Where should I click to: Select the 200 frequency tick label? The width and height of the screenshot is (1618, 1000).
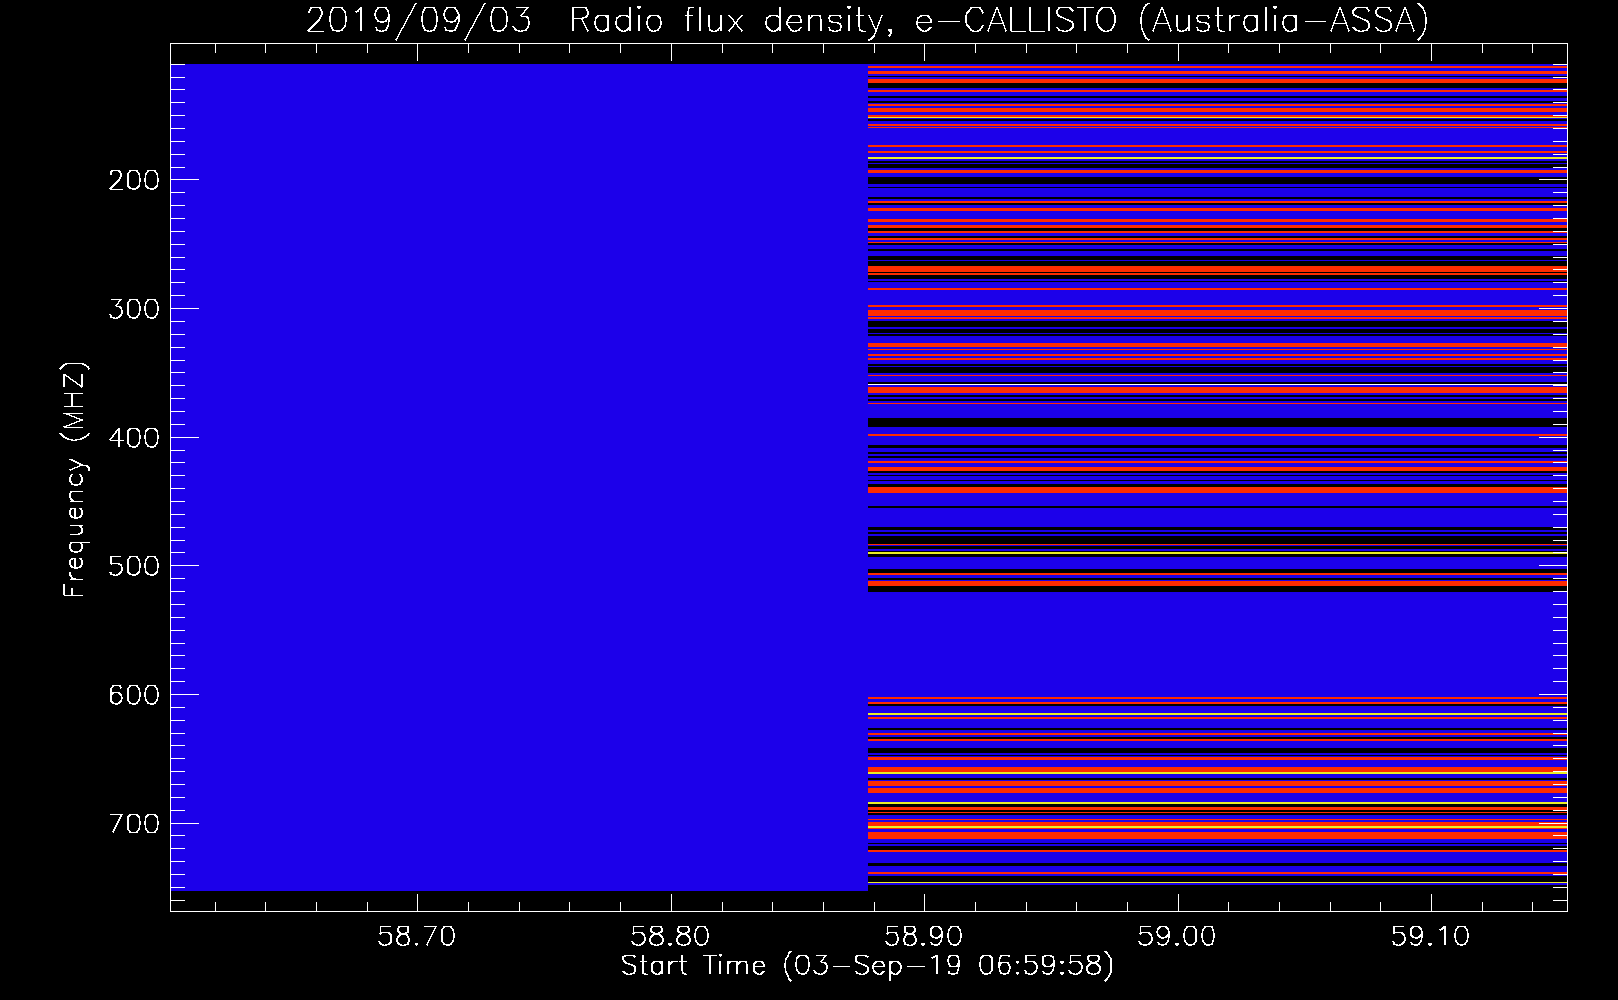tap(134, 180)
